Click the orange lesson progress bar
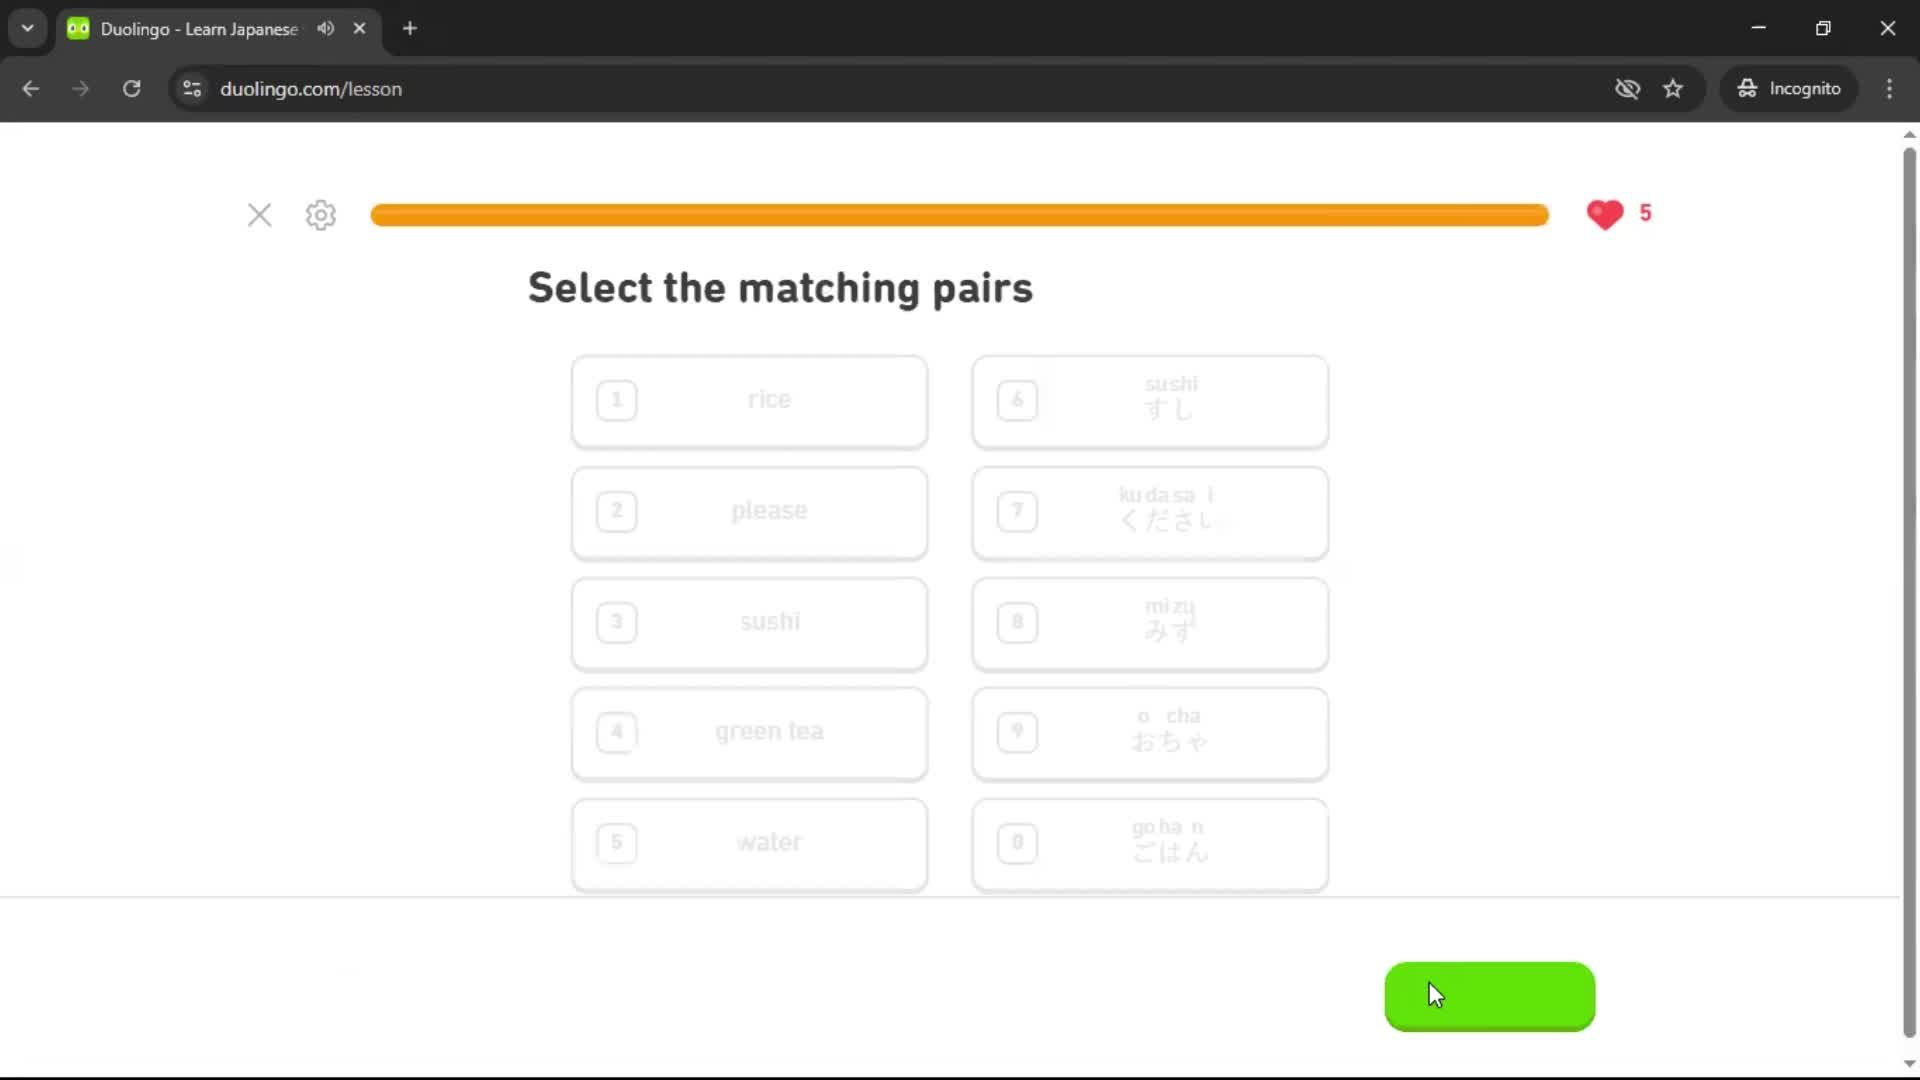 click(959, 215)
